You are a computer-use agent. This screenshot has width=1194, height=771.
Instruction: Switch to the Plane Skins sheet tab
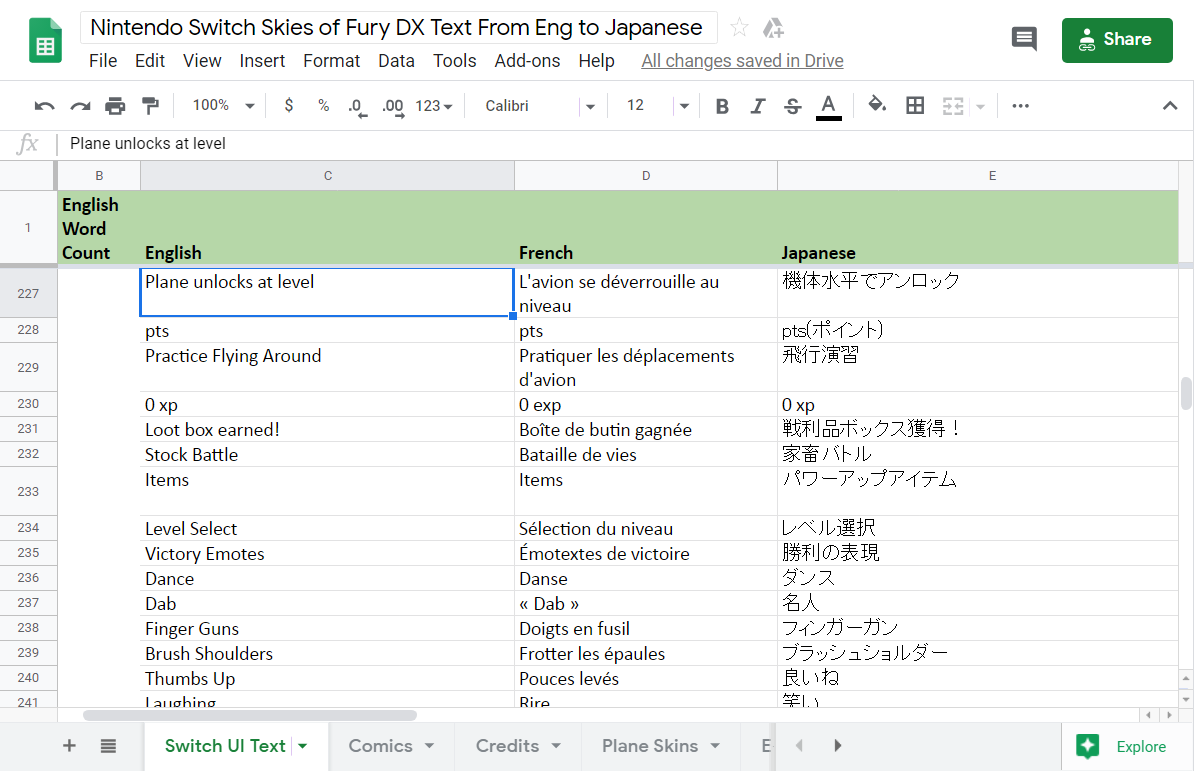[650, 746]
